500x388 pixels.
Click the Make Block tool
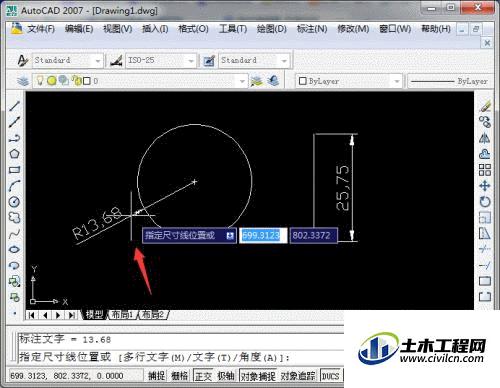(14, 297)
